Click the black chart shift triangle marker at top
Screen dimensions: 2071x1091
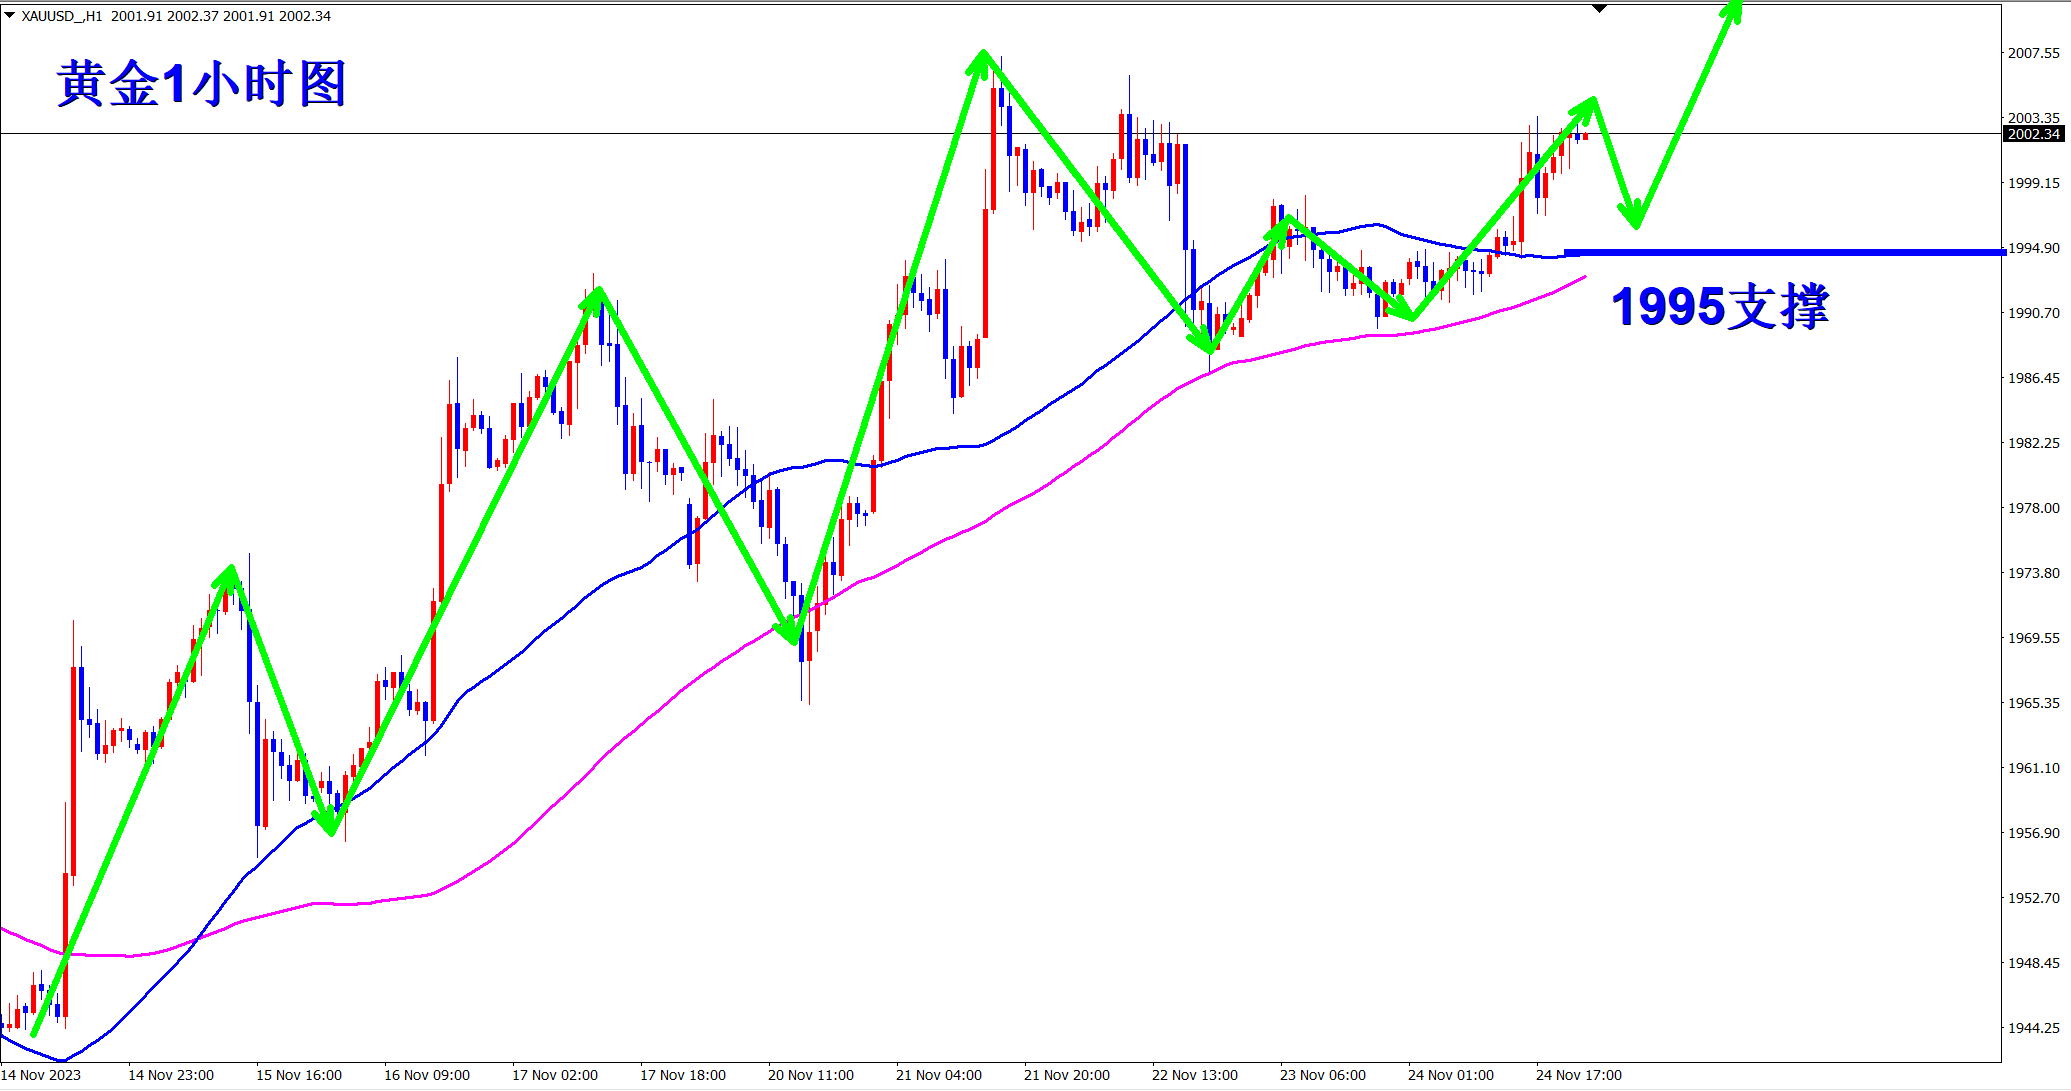click(x=1599, y=9)
